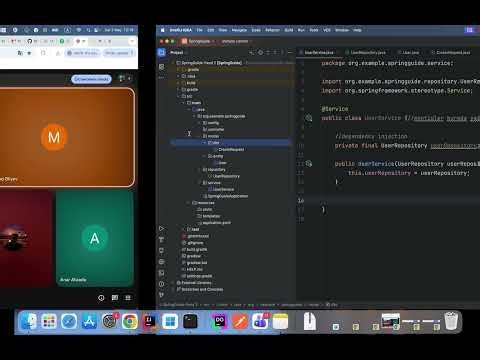Select SpringGuideApplication in the project tree

(x=225, y=196)
